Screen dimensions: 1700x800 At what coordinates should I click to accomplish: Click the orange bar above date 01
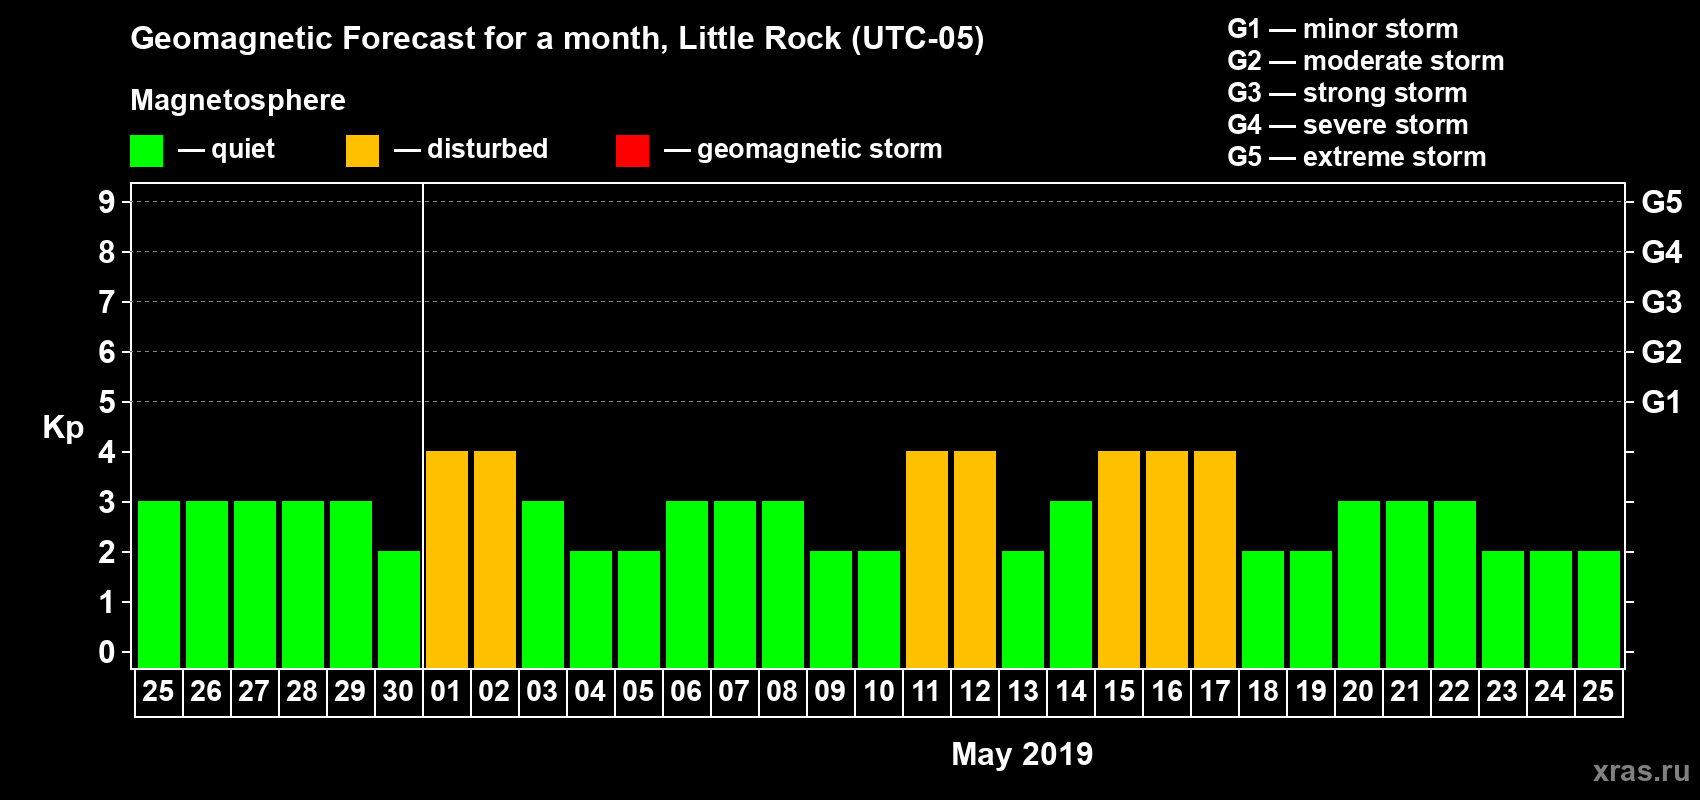pyautogui.click(x=447, y=559)
